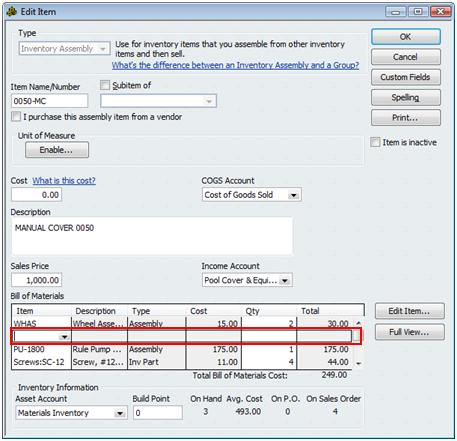Expand the Income Account dropdown

[x=285, y=280]
